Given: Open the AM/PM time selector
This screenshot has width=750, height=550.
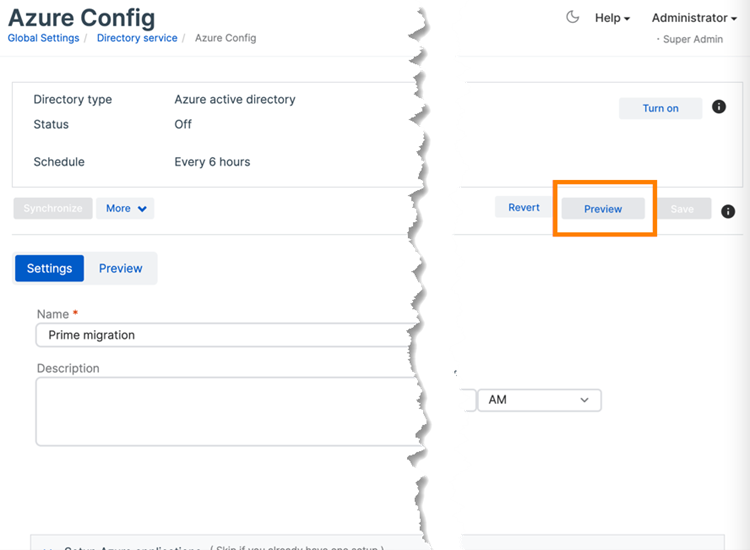Looking at the screenshot, I should [x=539, y=400].
